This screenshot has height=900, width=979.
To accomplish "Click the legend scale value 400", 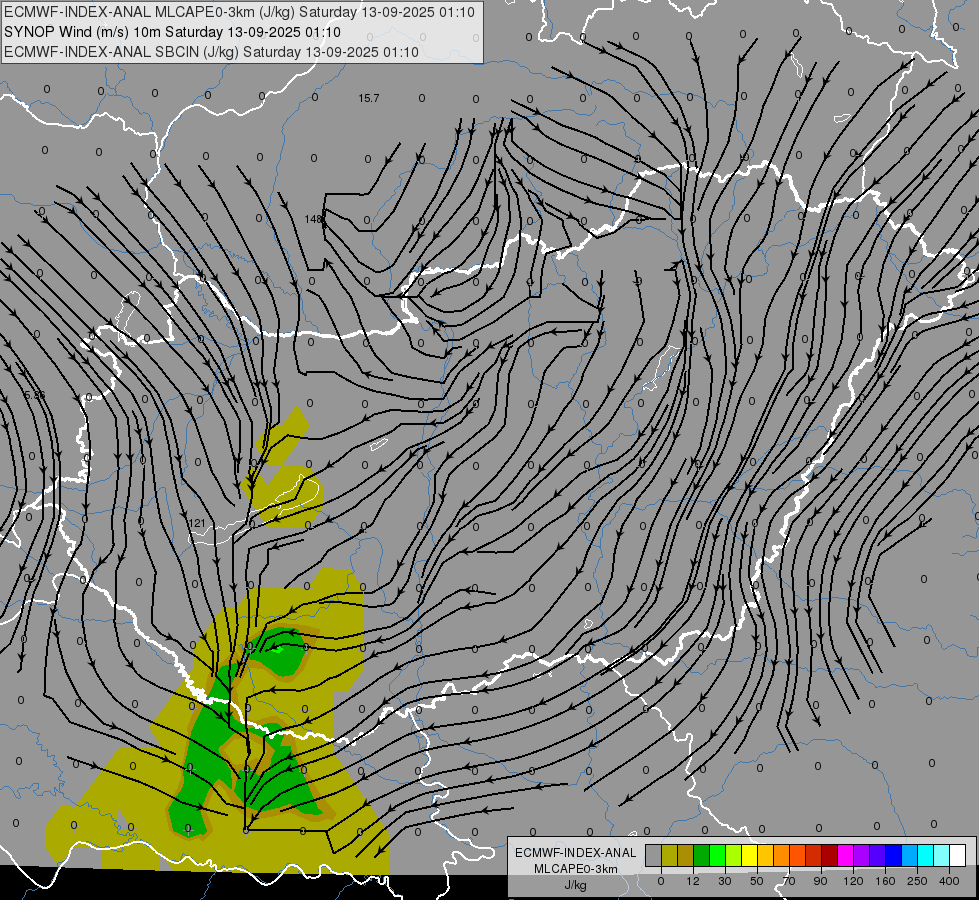I will (x=949, y=881).
